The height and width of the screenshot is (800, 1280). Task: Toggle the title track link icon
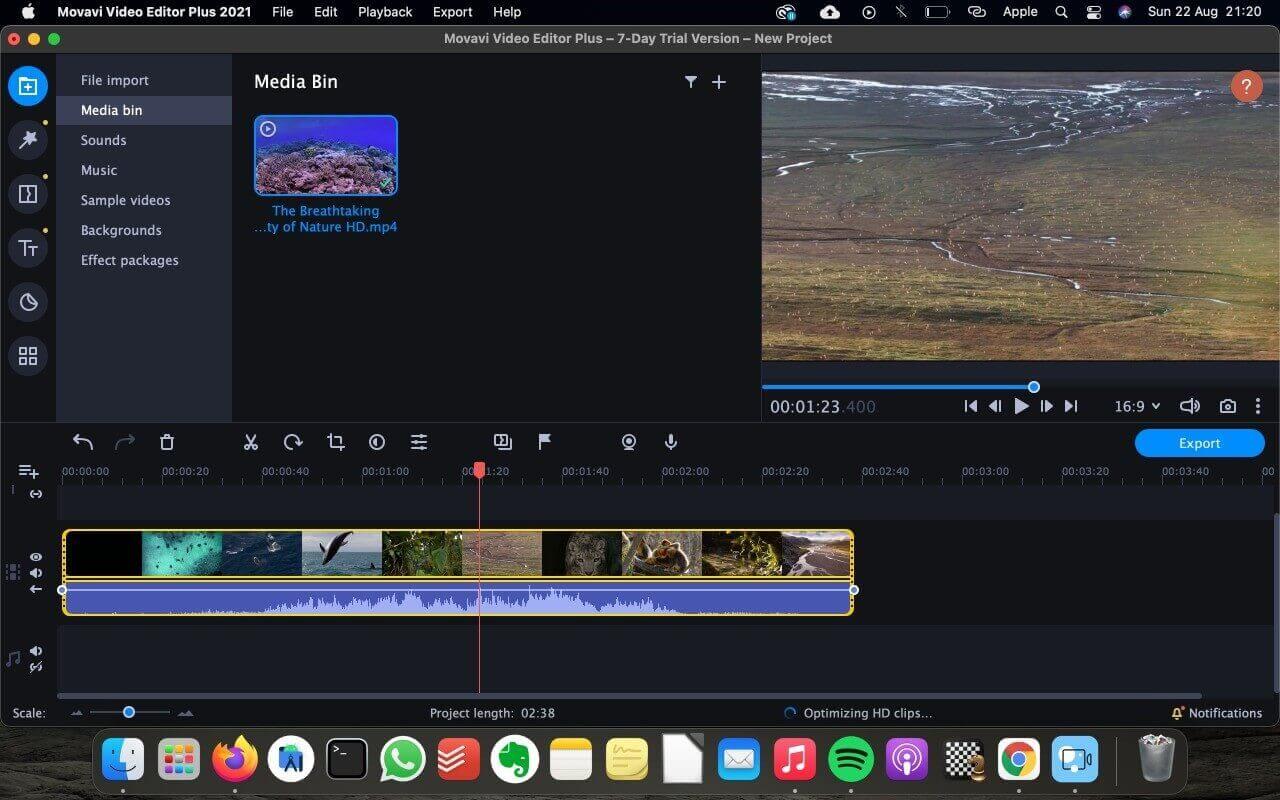click(x=36, y=494)
